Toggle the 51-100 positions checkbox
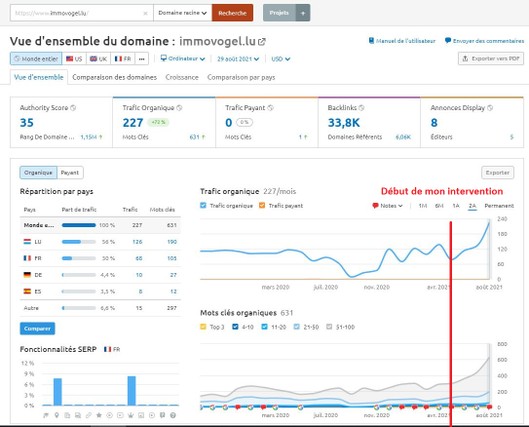This screenshot has height=427, width=529. [329, 326]
